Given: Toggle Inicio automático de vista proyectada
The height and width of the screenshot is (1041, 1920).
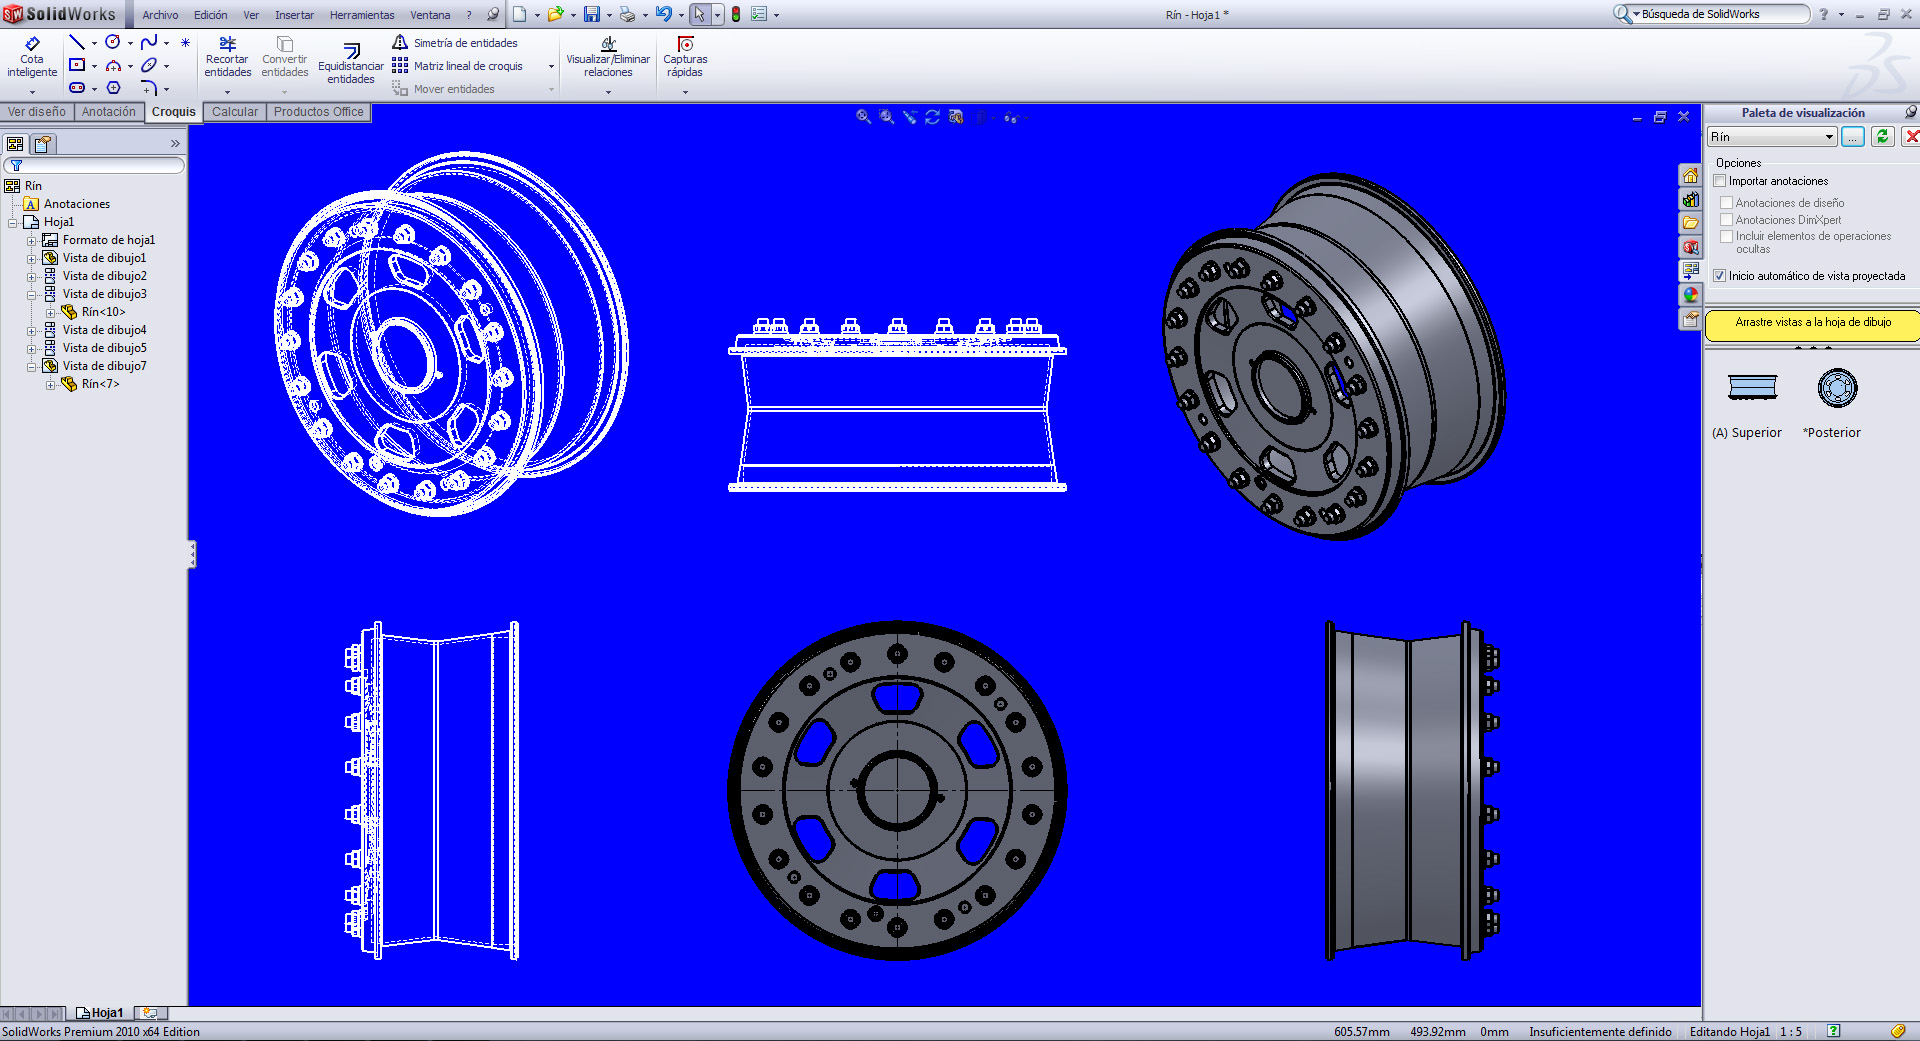Looking at the screenshot, I should tap(1720, 276).
